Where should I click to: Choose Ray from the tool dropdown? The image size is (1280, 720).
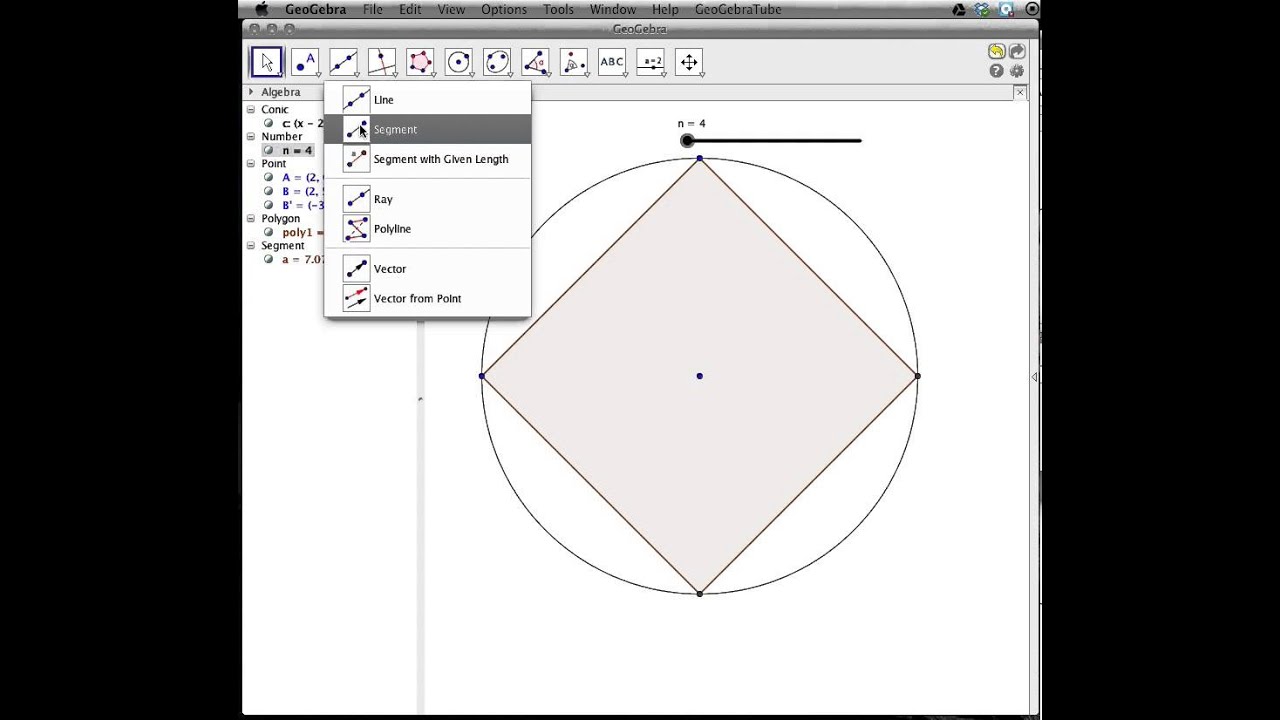(427, 199)
